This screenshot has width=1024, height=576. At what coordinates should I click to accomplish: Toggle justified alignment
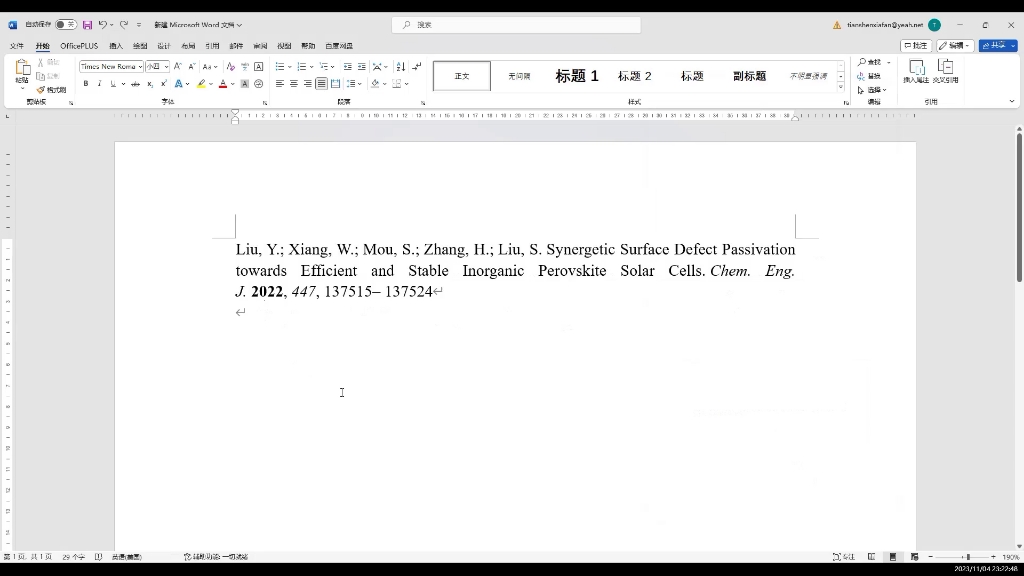321,84
